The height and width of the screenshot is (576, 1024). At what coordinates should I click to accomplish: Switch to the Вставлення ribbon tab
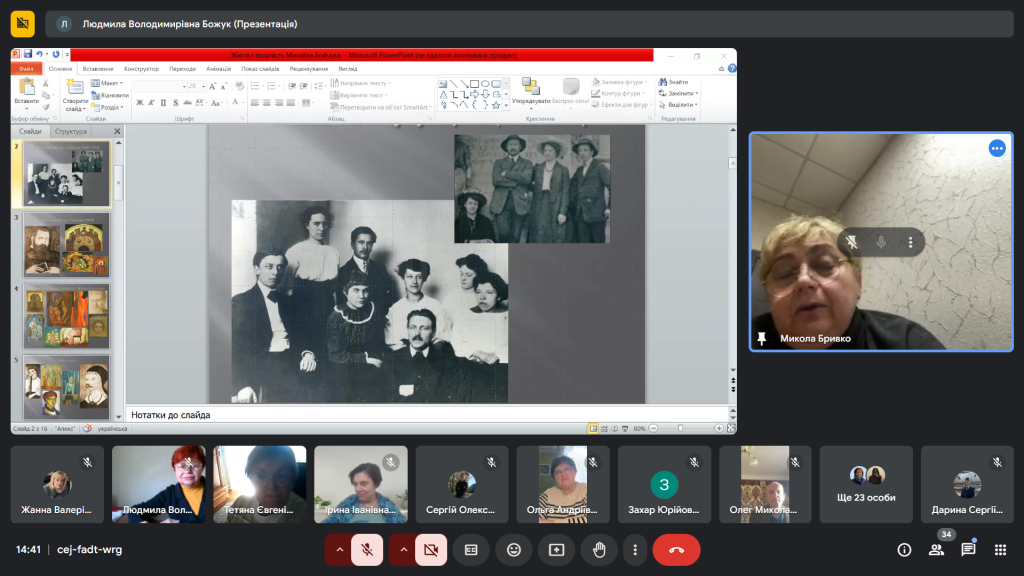[x=98, y=69]
